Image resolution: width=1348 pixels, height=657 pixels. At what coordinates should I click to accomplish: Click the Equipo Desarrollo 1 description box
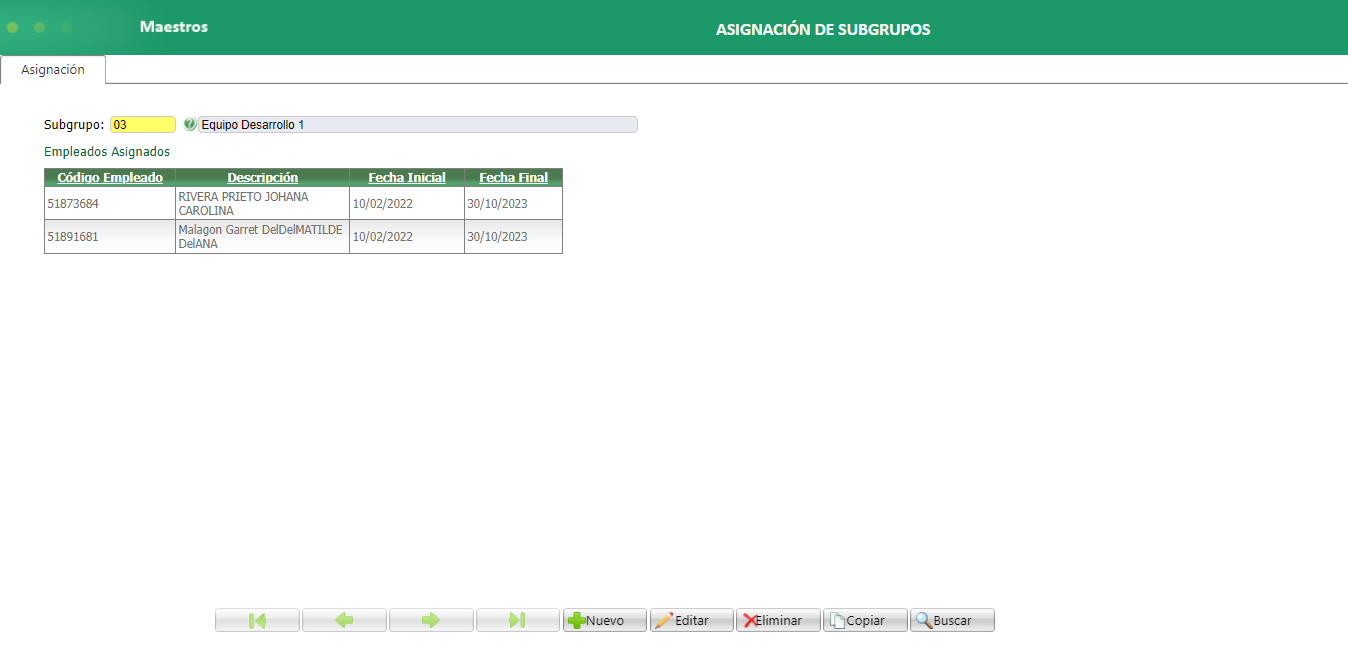(420, 124)
